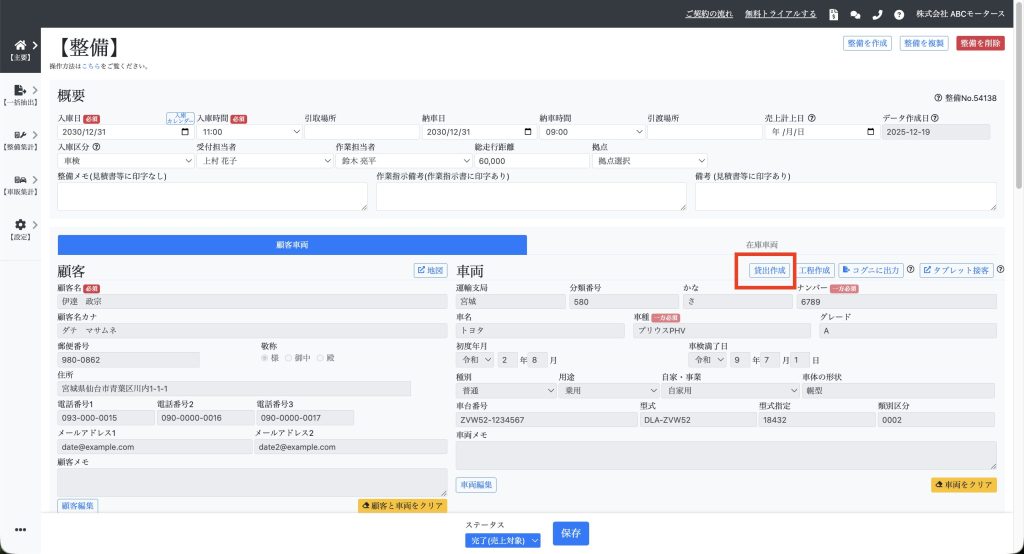Select the 御中 honorific radio button
1024x554 pixels.
click(289, 358)
